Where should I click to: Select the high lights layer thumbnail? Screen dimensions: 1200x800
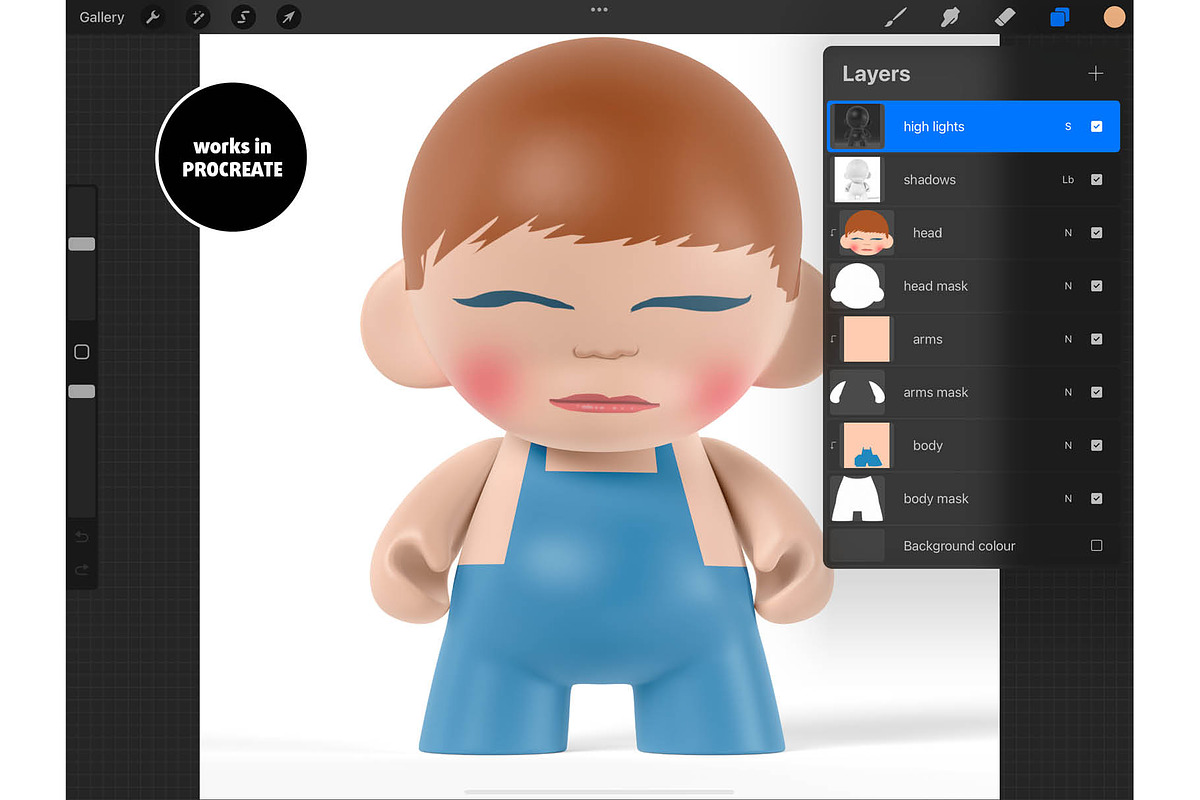(x=857, y=127)
